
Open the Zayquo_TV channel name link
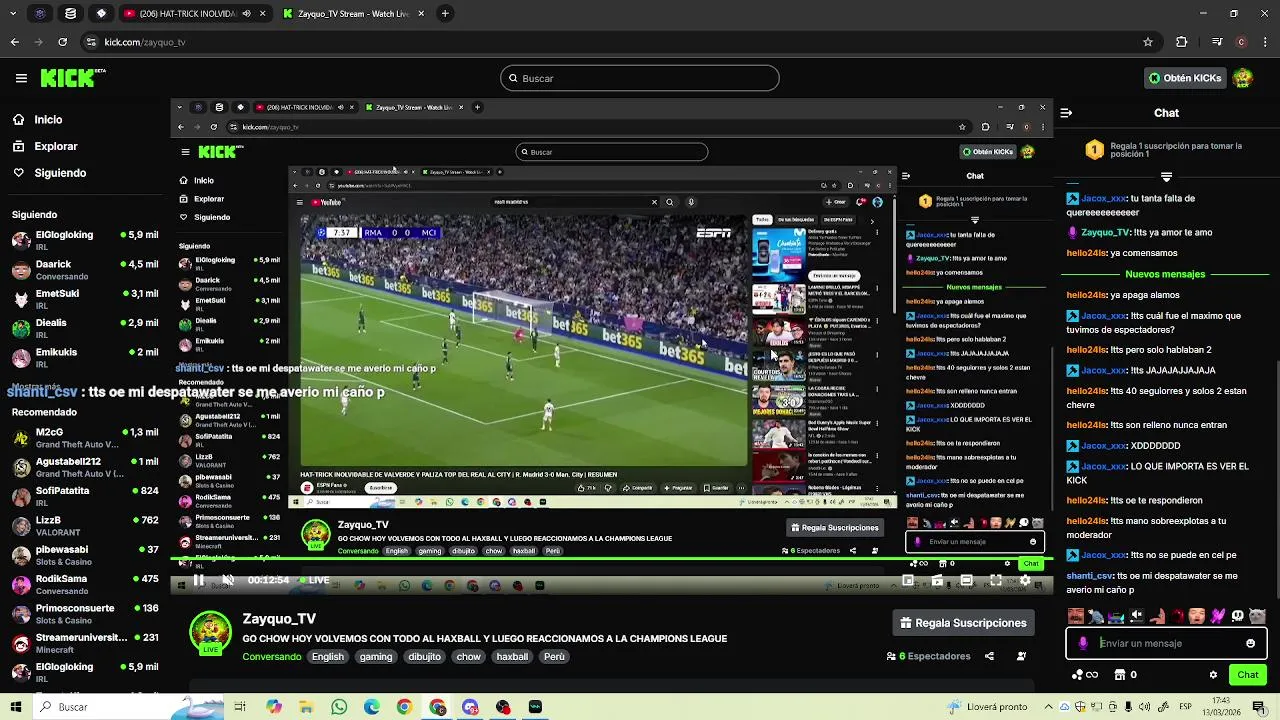(x=279, y=619)
